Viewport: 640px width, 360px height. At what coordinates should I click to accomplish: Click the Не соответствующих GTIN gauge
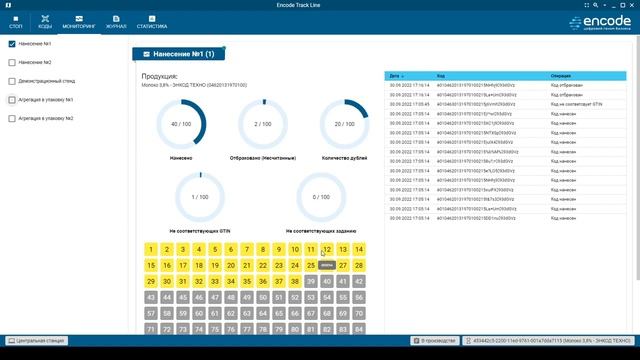point(200,197)
